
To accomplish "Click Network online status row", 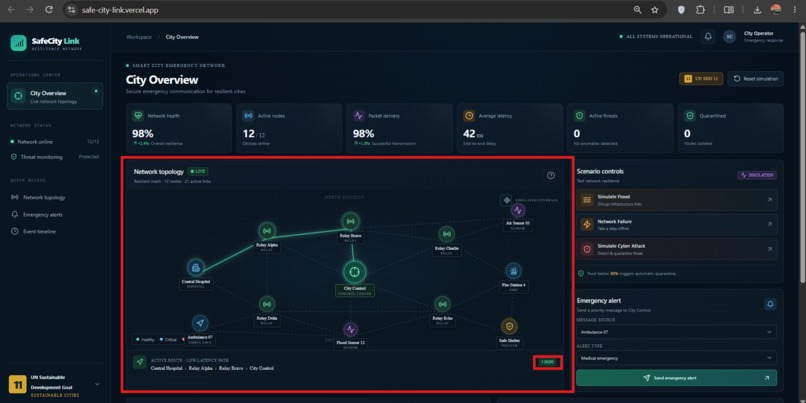I will [54, 141].
